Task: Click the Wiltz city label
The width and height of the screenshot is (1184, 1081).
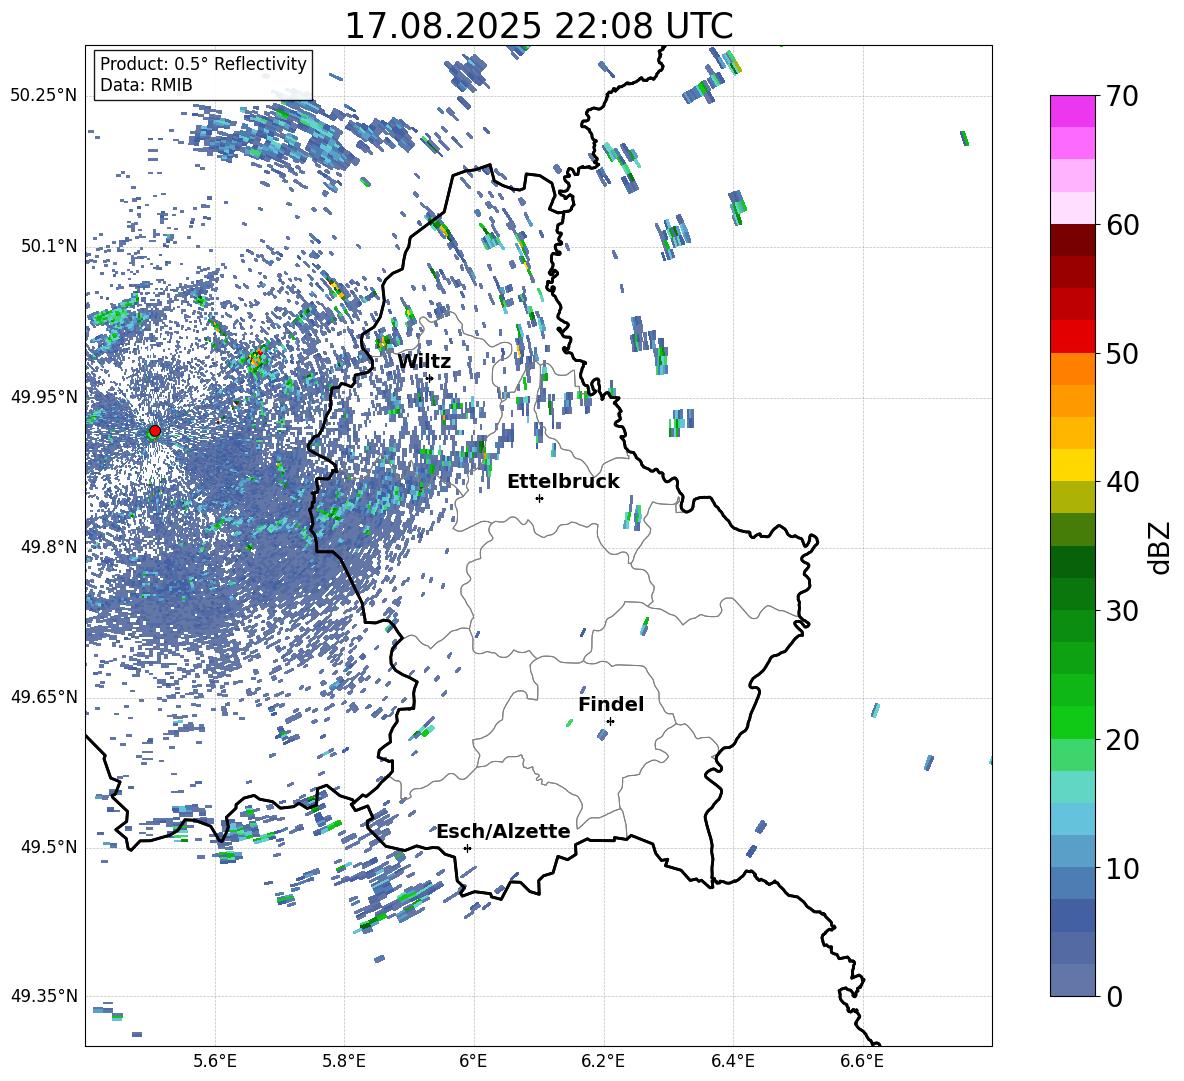Action: [424, 362]
